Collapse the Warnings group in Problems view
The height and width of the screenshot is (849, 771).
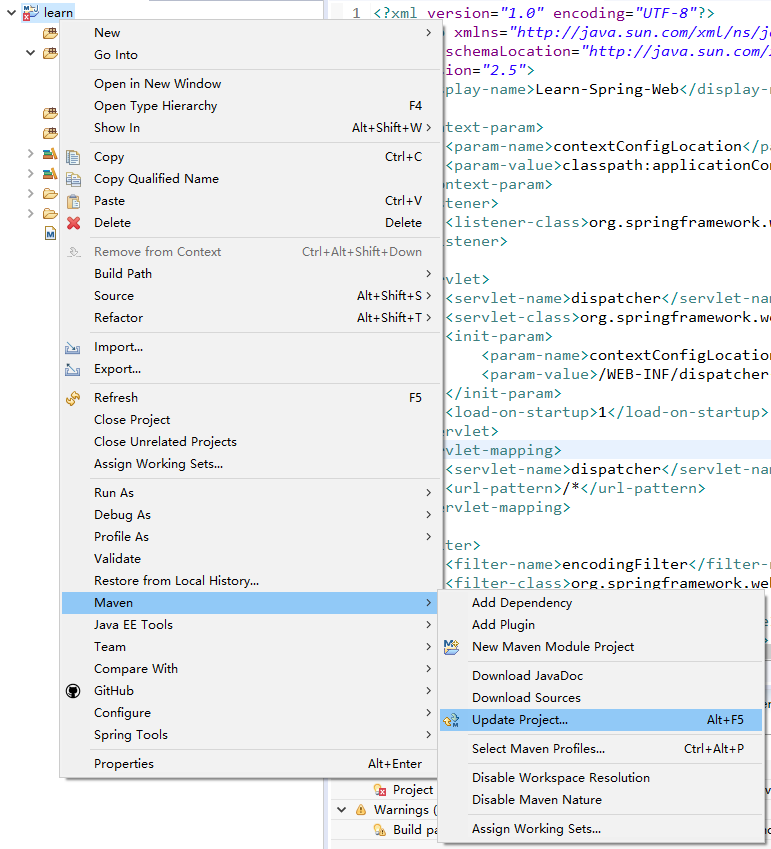click(x=342, y=810)
